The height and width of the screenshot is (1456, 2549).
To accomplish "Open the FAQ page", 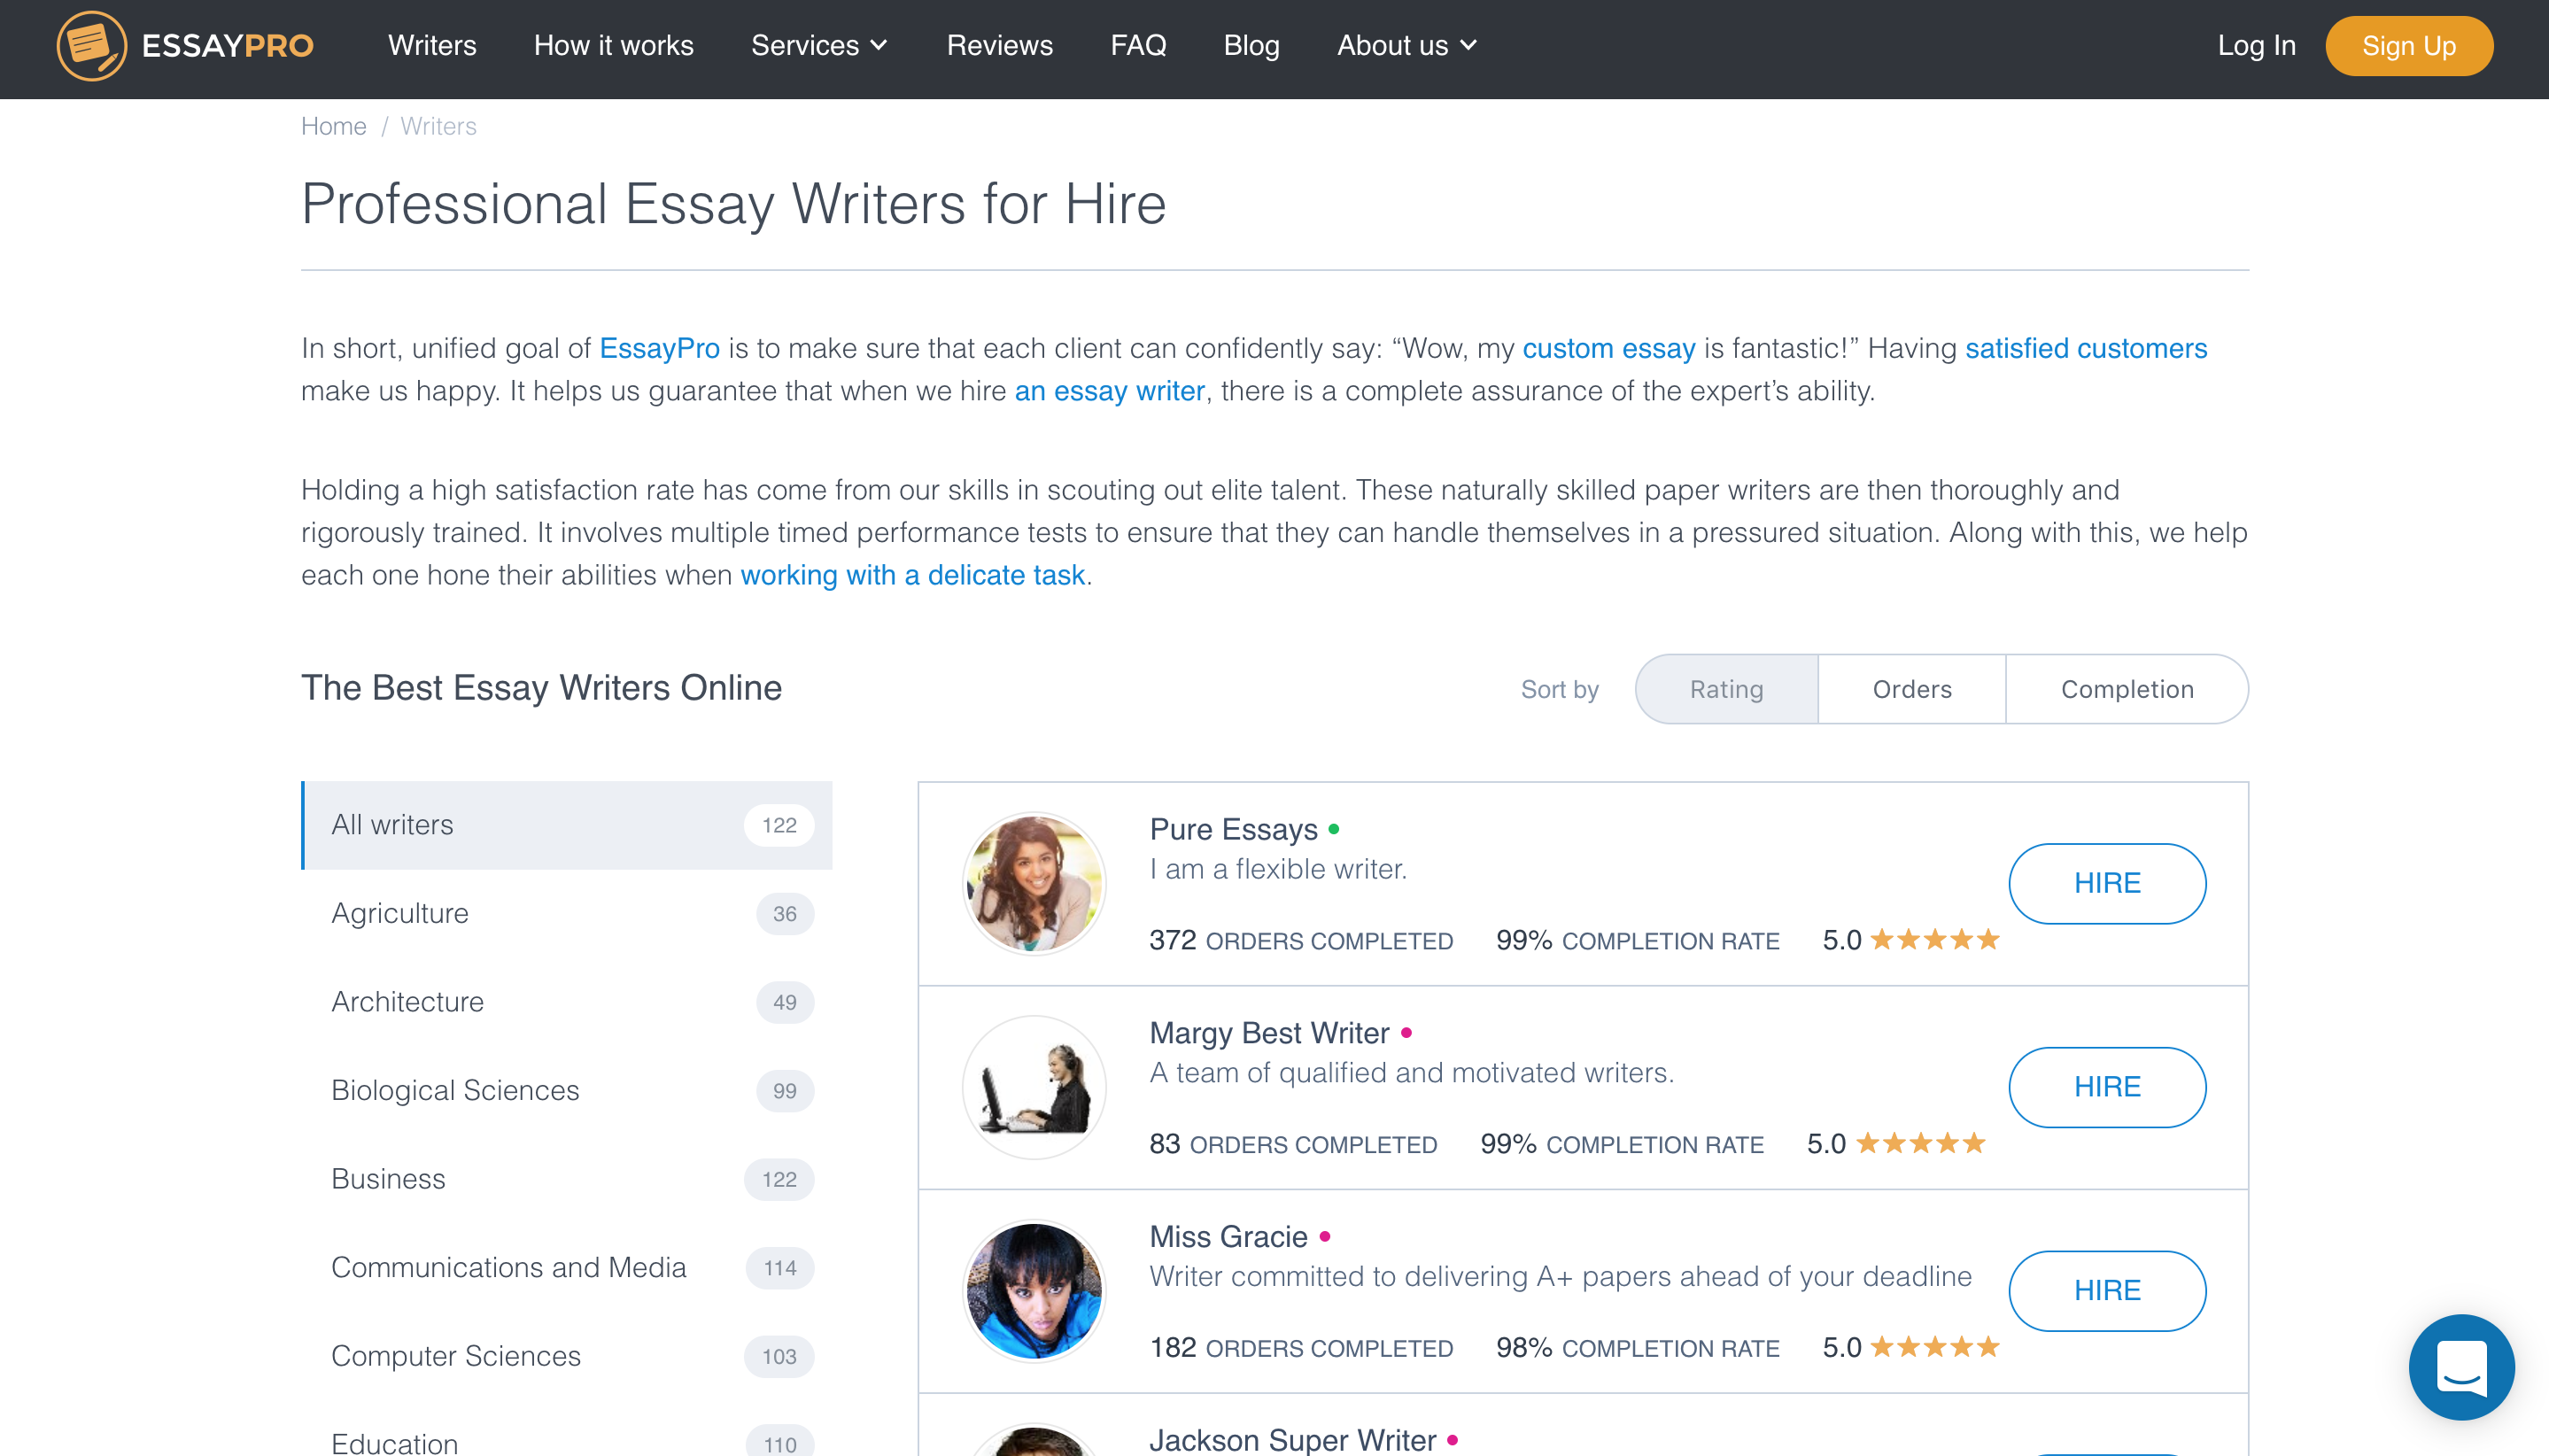I will coord(1138,46).
